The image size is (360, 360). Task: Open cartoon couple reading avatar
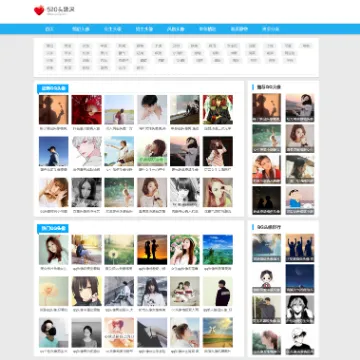tap(185, 291)
